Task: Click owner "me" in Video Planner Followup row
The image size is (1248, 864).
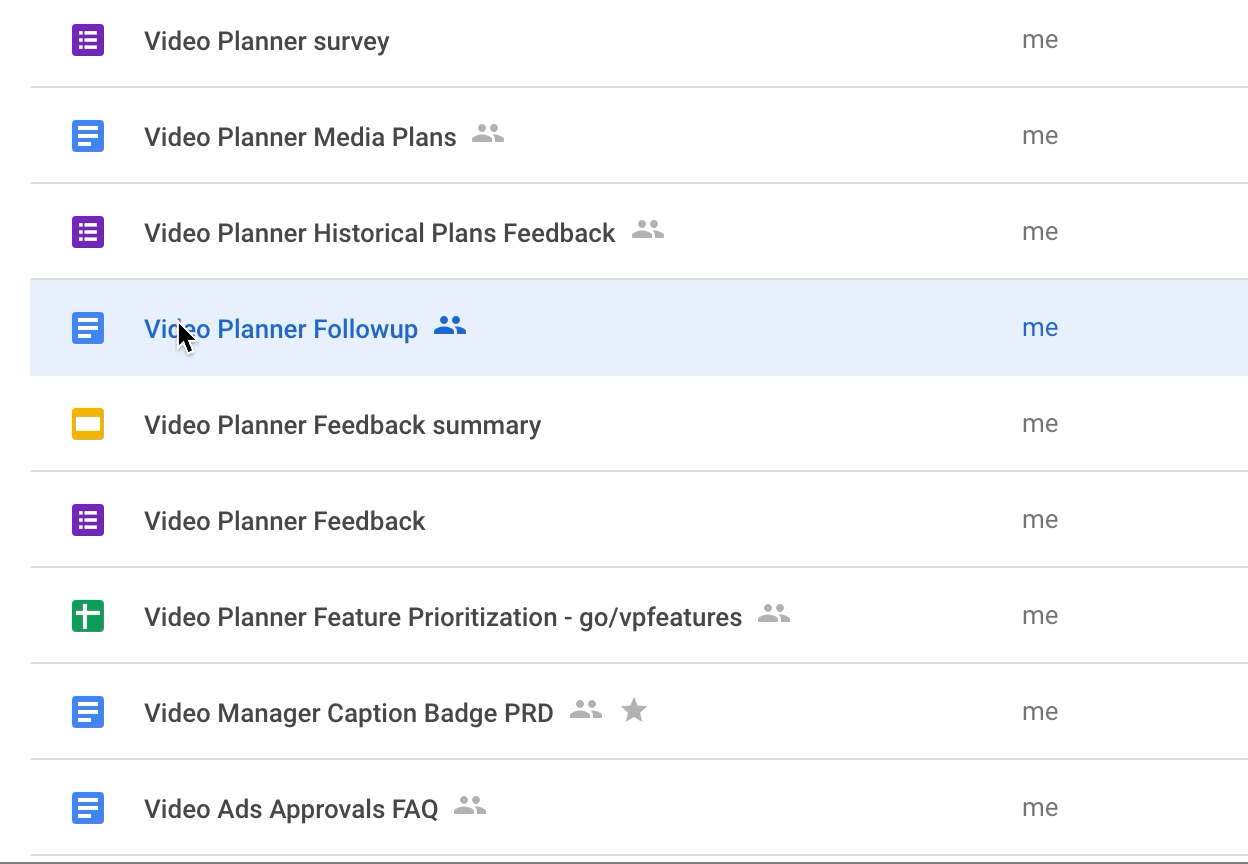Action: (x=1040, y=328)
